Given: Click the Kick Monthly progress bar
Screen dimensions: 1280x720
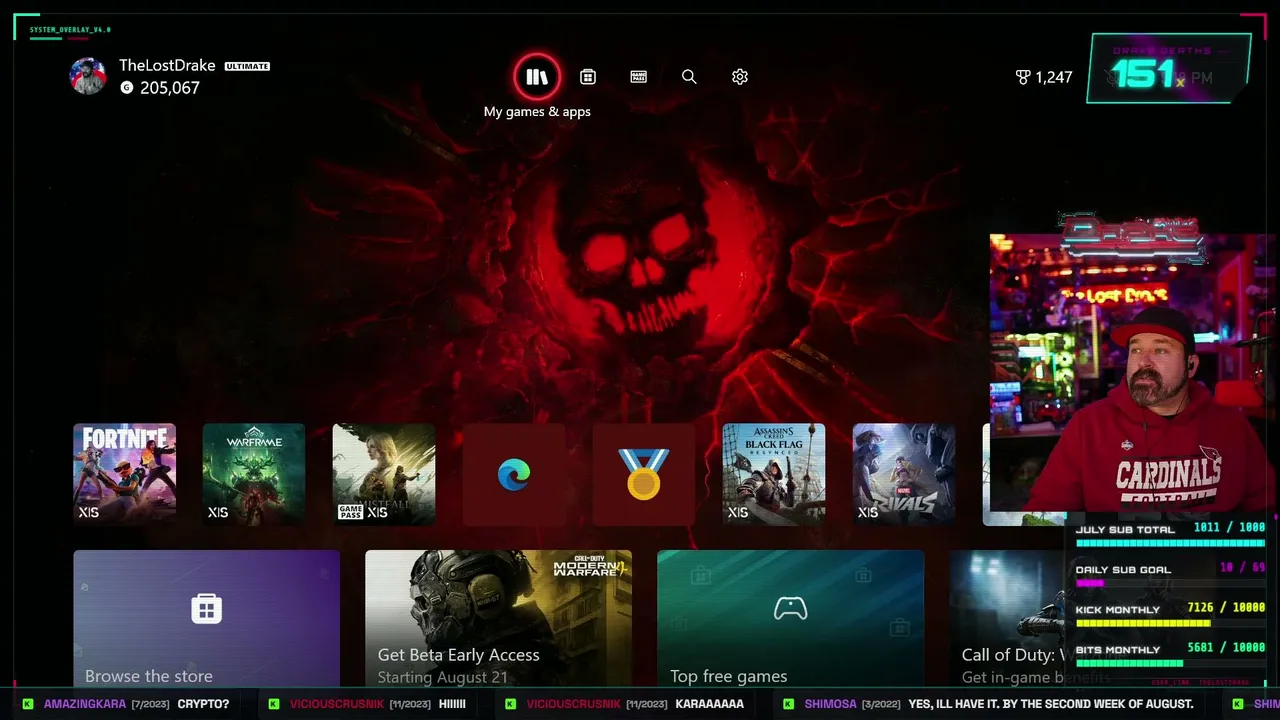Looking at the screenshot, I should pyautogui.click(x=1169, y=623).
